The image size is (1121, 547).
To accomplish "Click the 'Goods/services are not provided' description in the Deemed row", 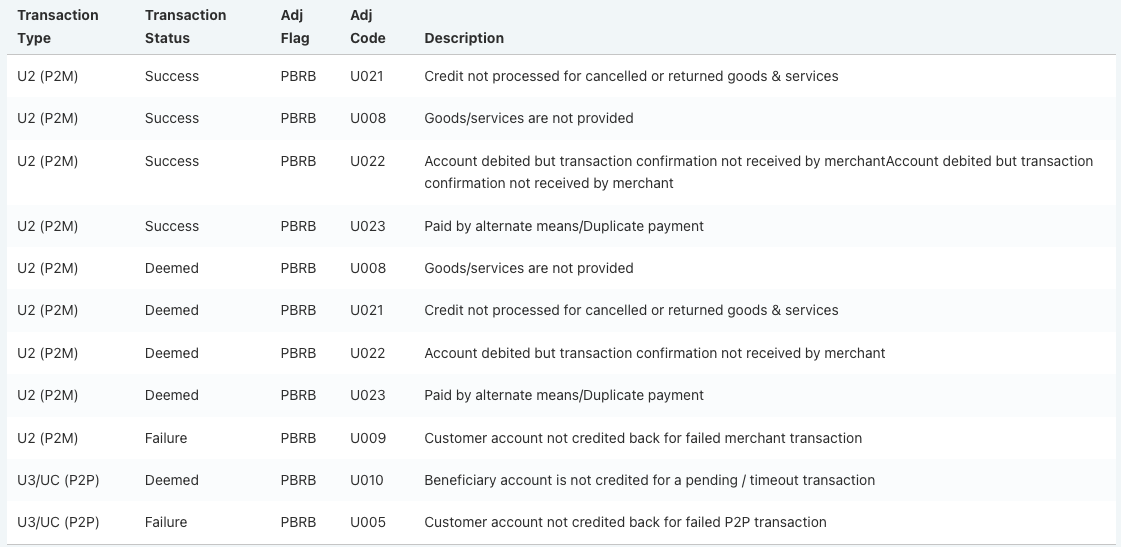I will [528, 268].
